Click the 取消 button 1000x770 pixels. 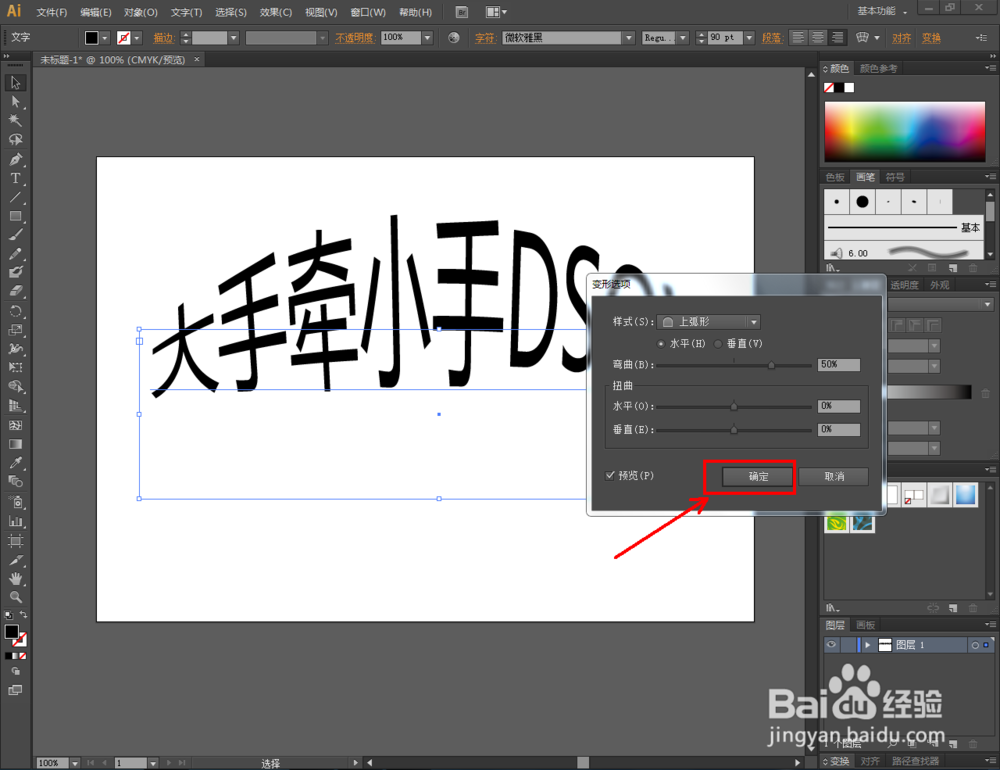(834, 477)
